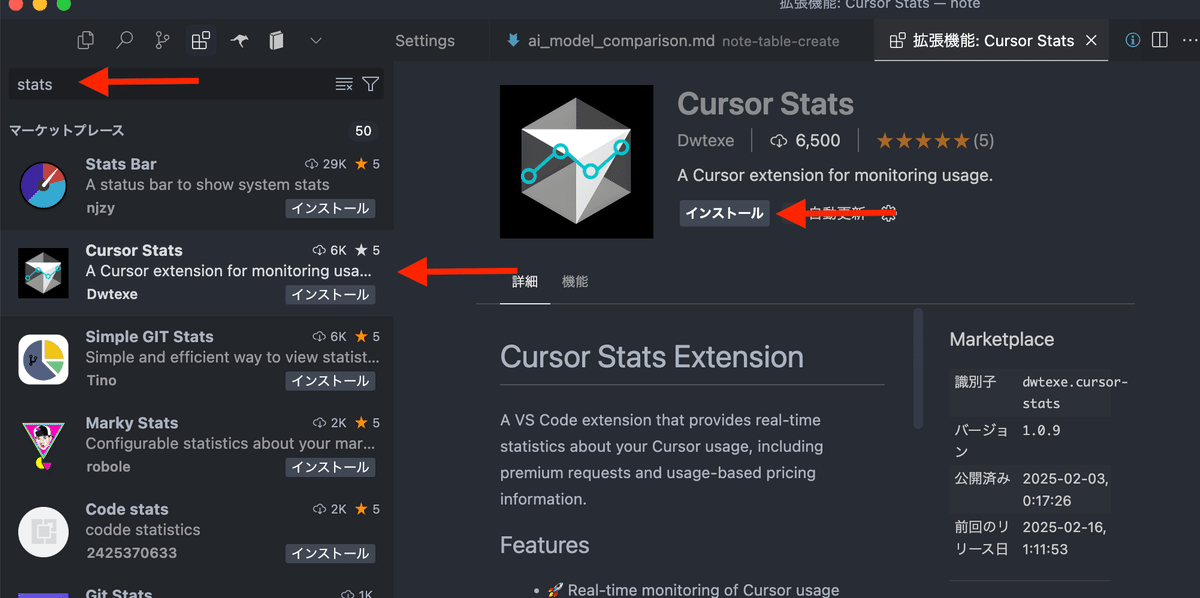
Task: Open the Source Control view
Action: [162, 40]
